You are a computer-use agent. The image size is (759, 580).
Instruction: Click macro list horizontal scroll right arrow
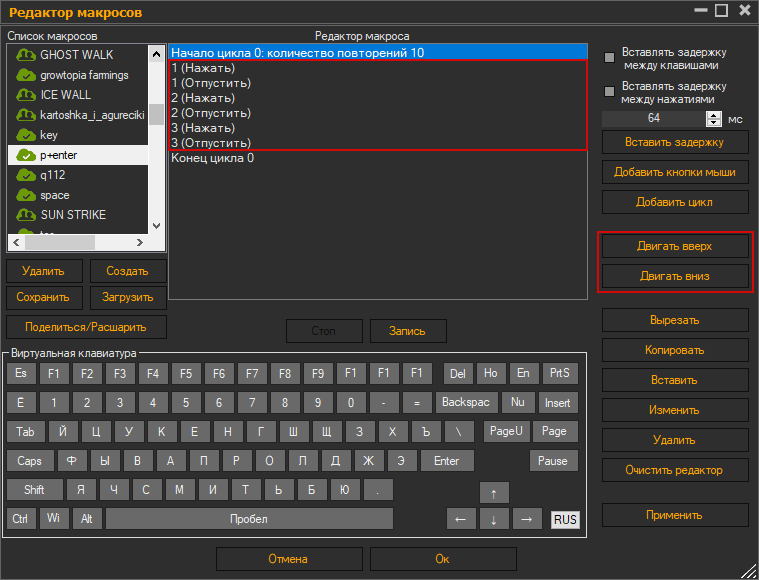pos(140,243)
